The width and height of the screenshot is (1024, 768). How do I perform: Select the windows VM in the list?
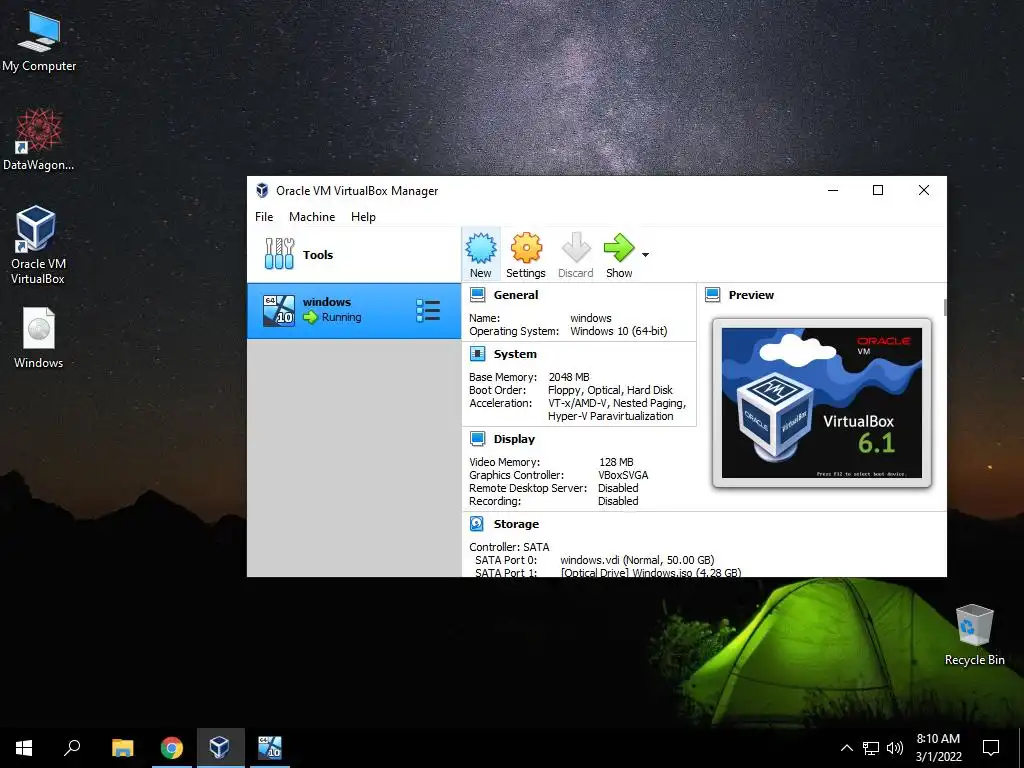354,310
